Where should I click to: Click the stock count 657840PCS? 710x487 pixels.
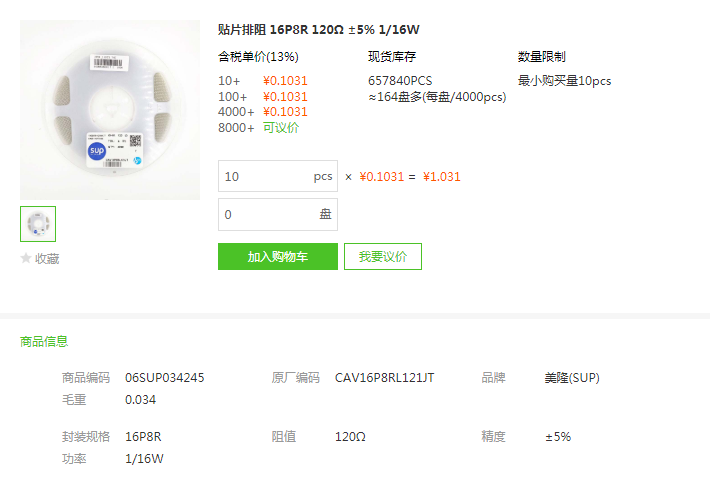pos(400,81)
